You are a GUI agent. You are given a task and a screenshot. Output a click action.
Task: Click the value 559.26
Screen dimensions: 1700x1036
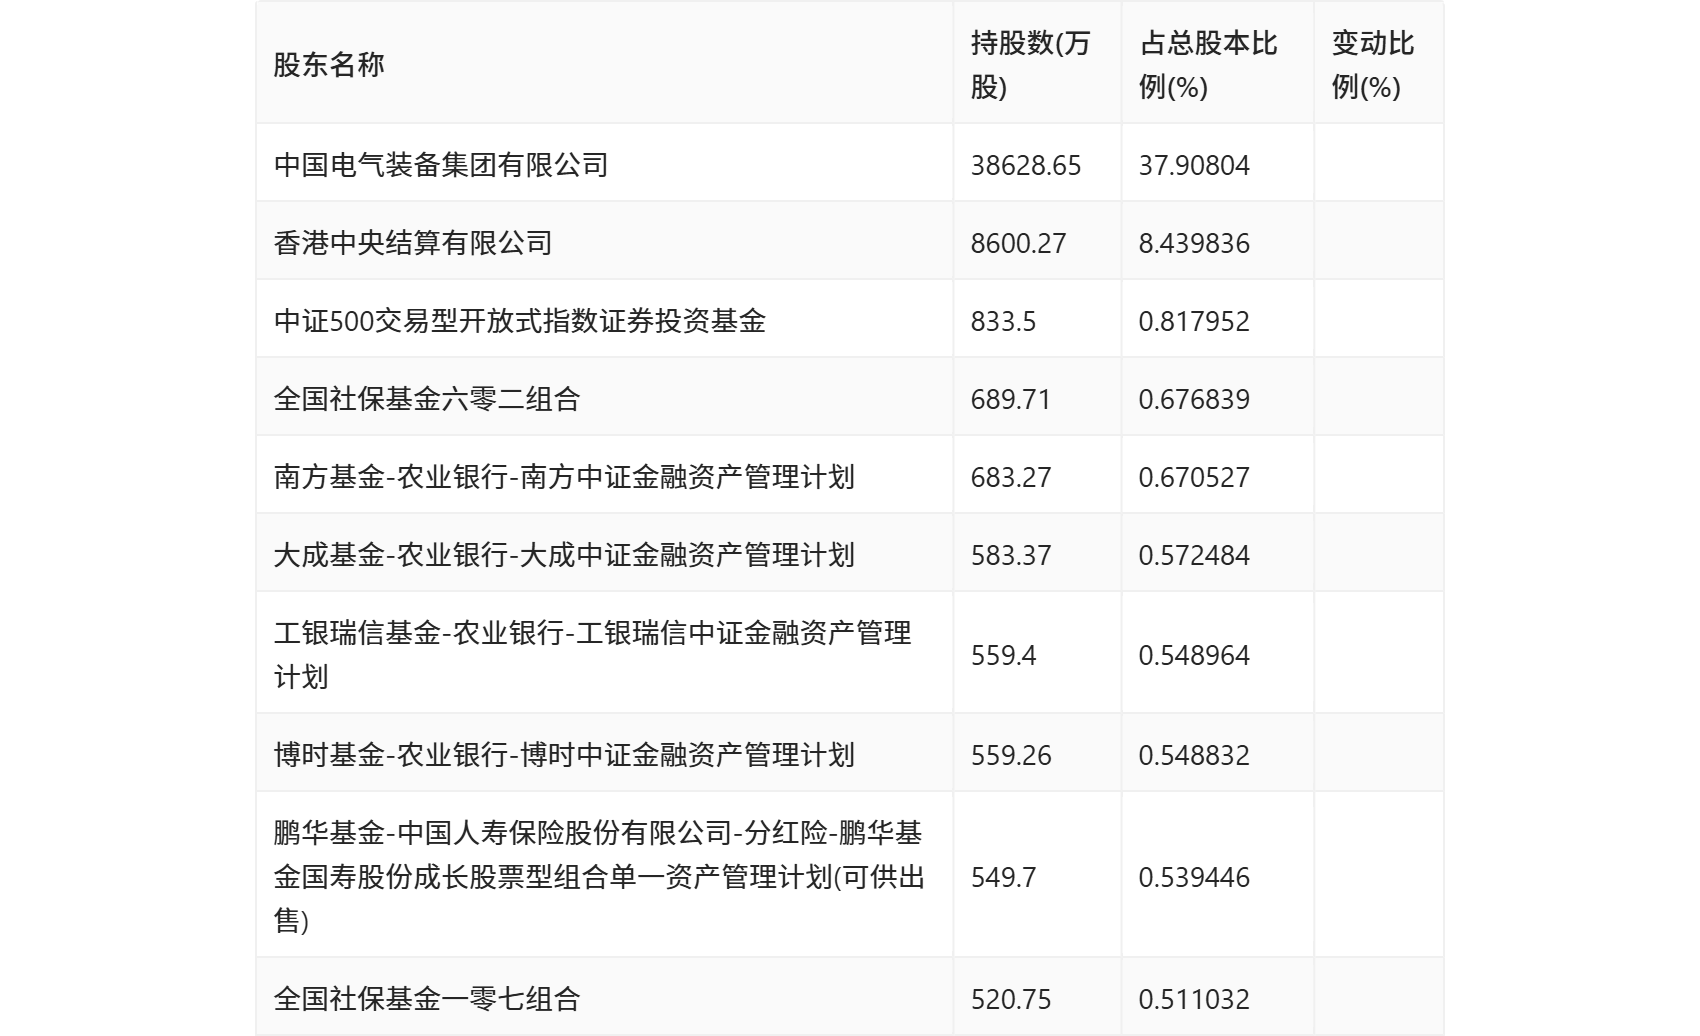point(1010,755)
